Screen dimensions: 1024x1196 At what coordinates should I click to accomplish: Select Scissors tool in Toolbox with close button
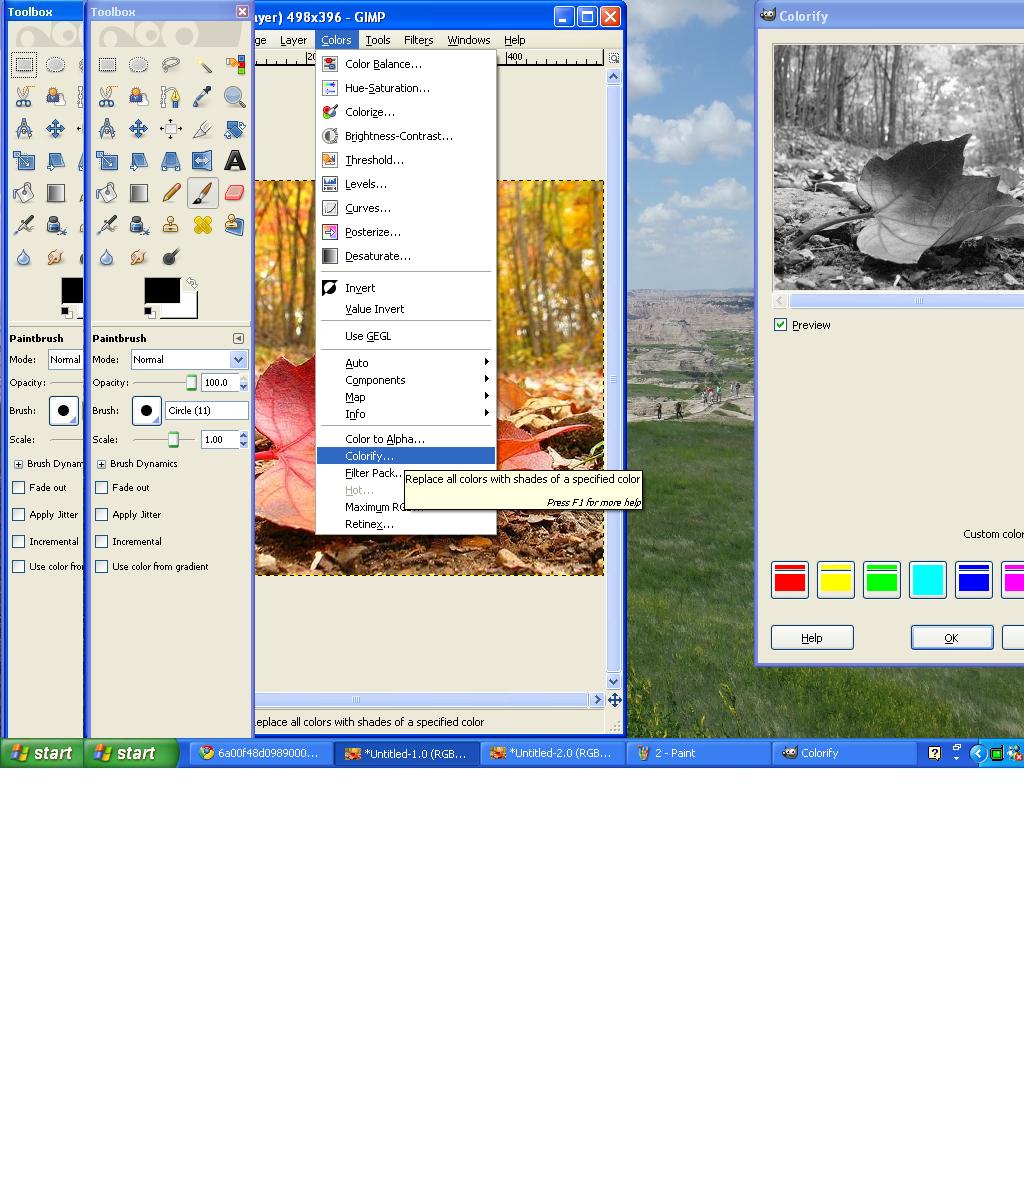pyautogui.click(x=107, y=97)
